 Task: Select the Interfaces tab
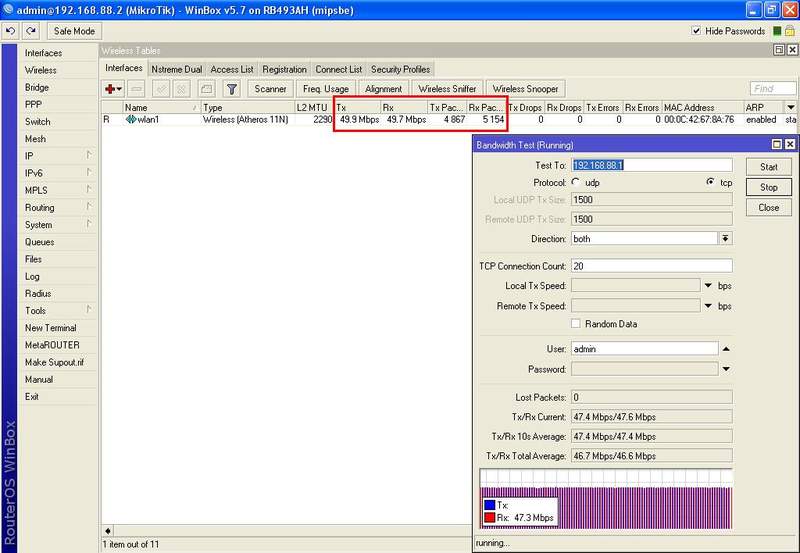click(x=123, y=68)
